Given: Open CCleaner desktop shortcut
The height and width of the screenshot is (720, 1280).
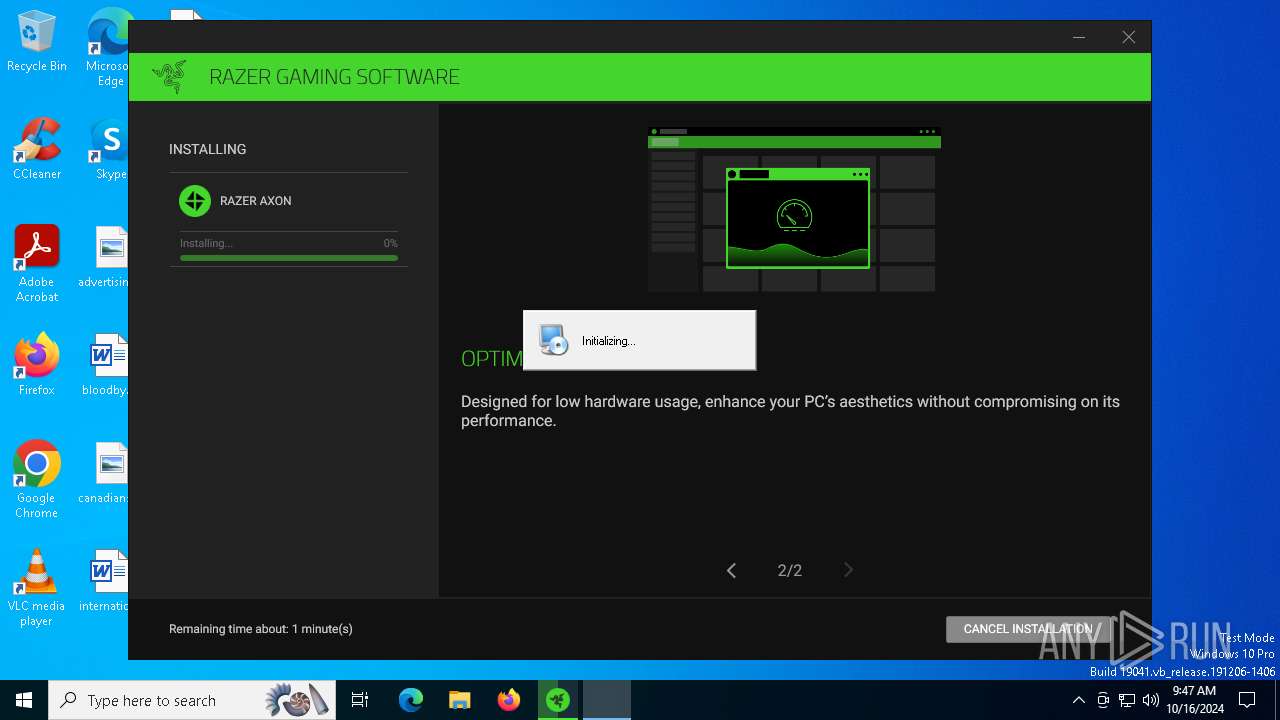Looking at the screenshot, I should 37,150.
